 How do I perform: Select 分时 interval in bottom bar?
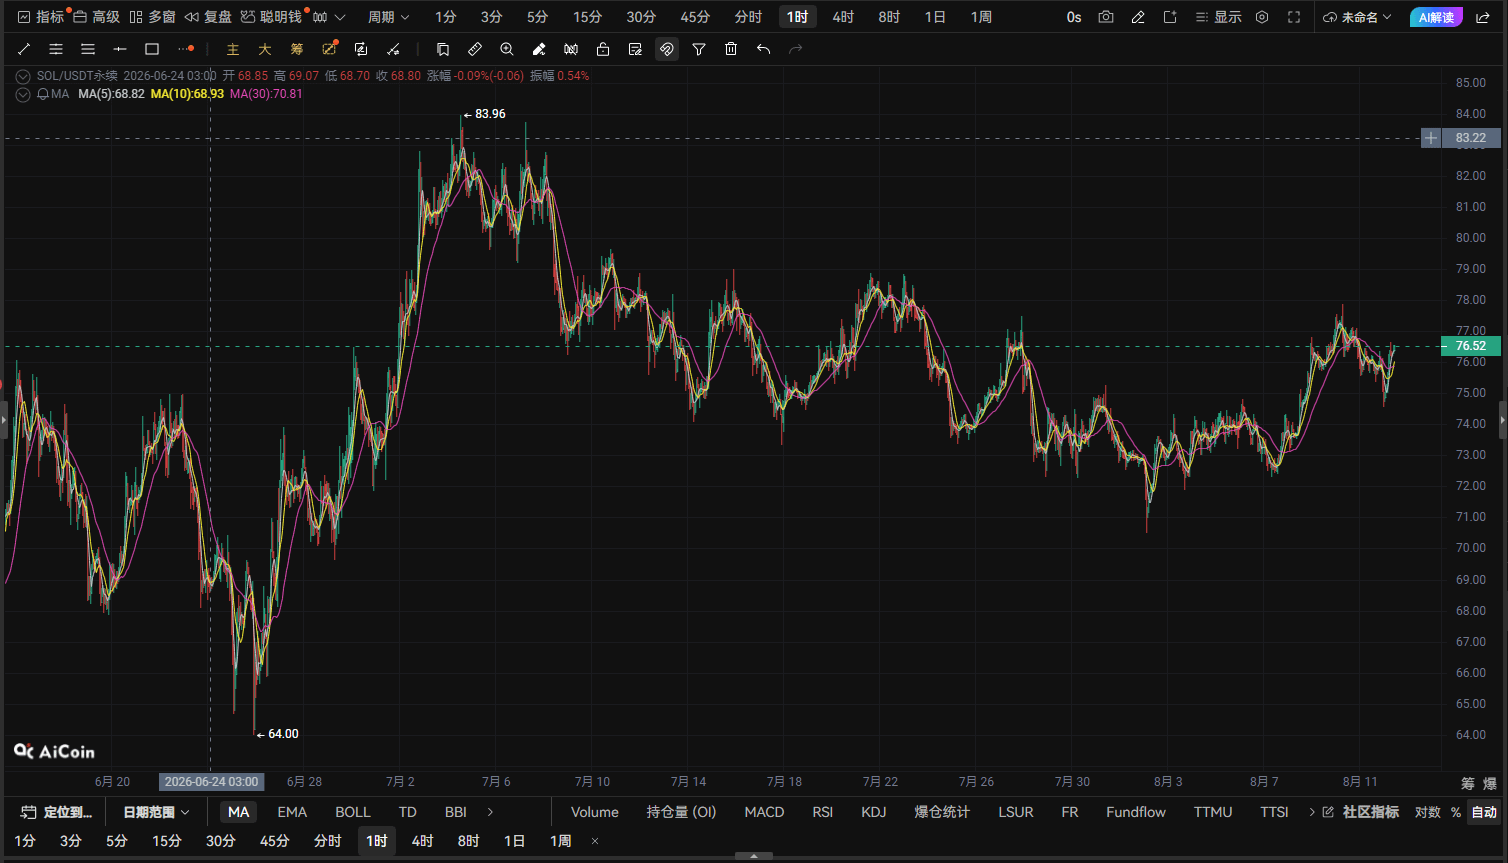point(328,841)
